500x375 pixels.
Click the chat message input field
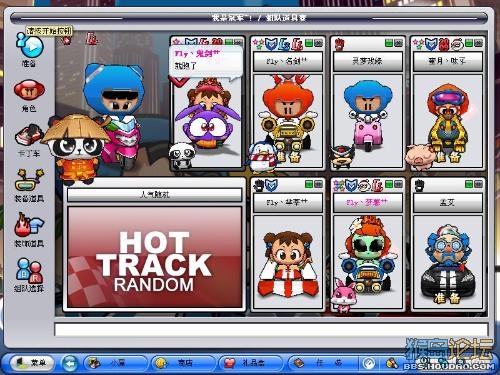click(271, 329)
